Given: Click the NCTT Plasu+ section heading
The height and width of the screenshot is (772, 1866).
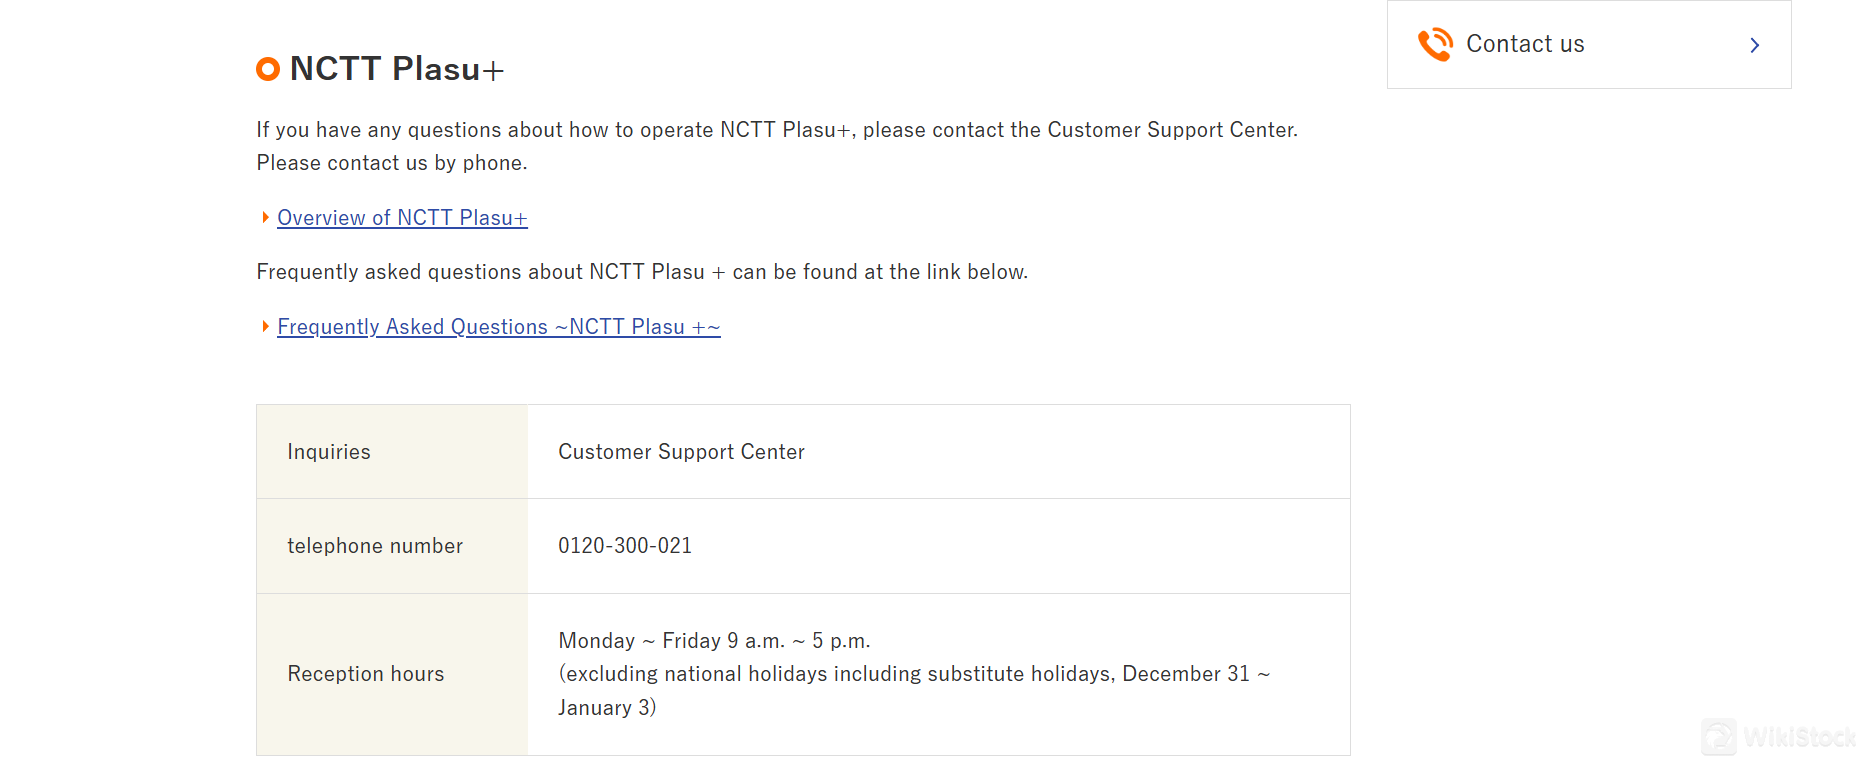Looking at the screenshot, I should [x=397, y=69].
